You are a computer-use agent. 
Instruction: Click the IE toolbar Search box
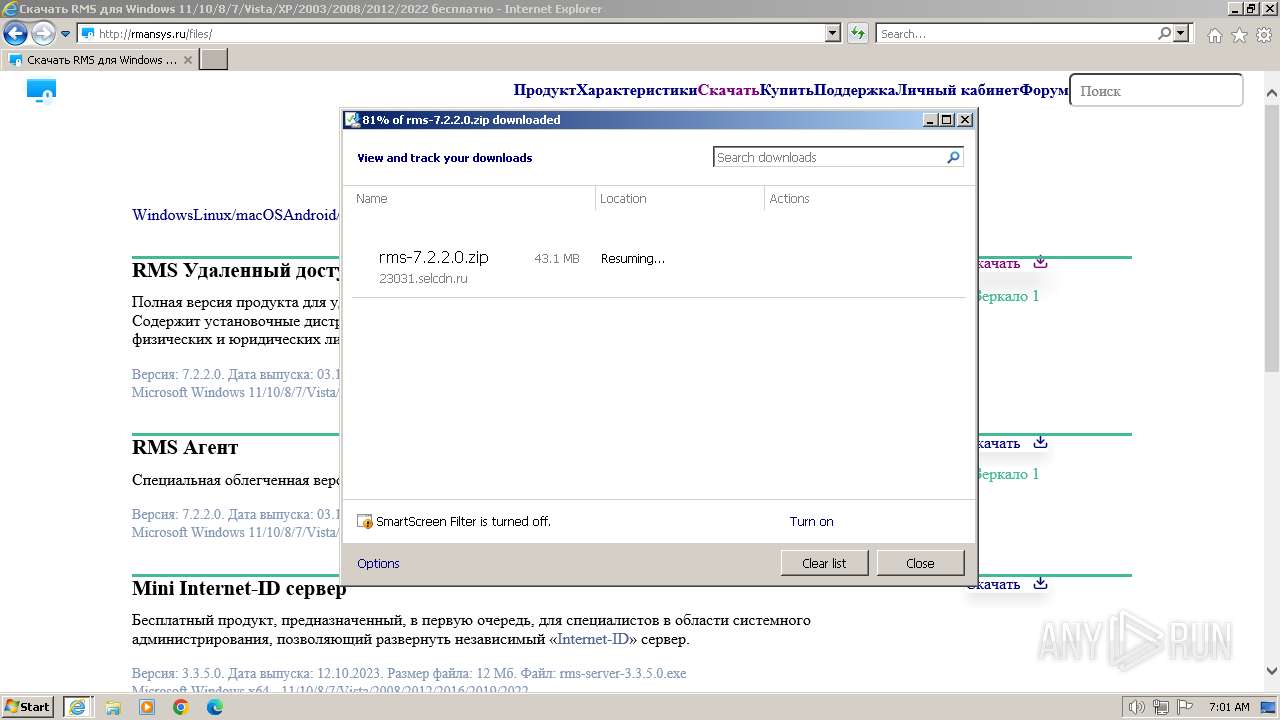1015,33
